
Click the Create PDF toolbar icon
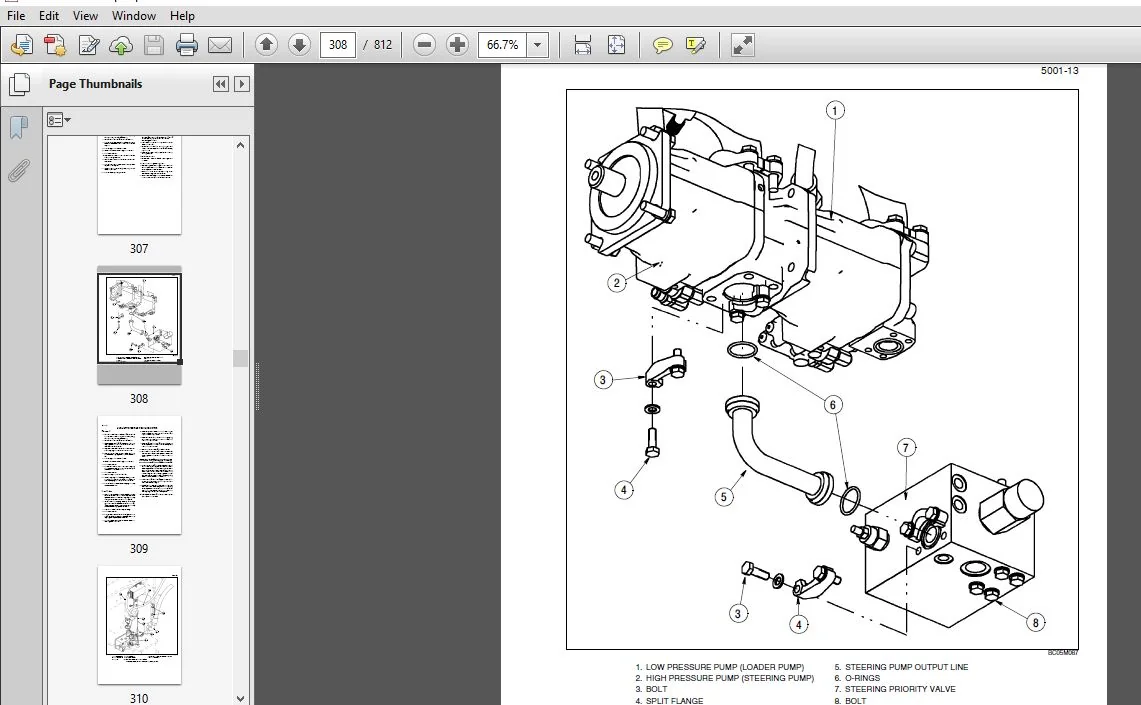(22, 45)
